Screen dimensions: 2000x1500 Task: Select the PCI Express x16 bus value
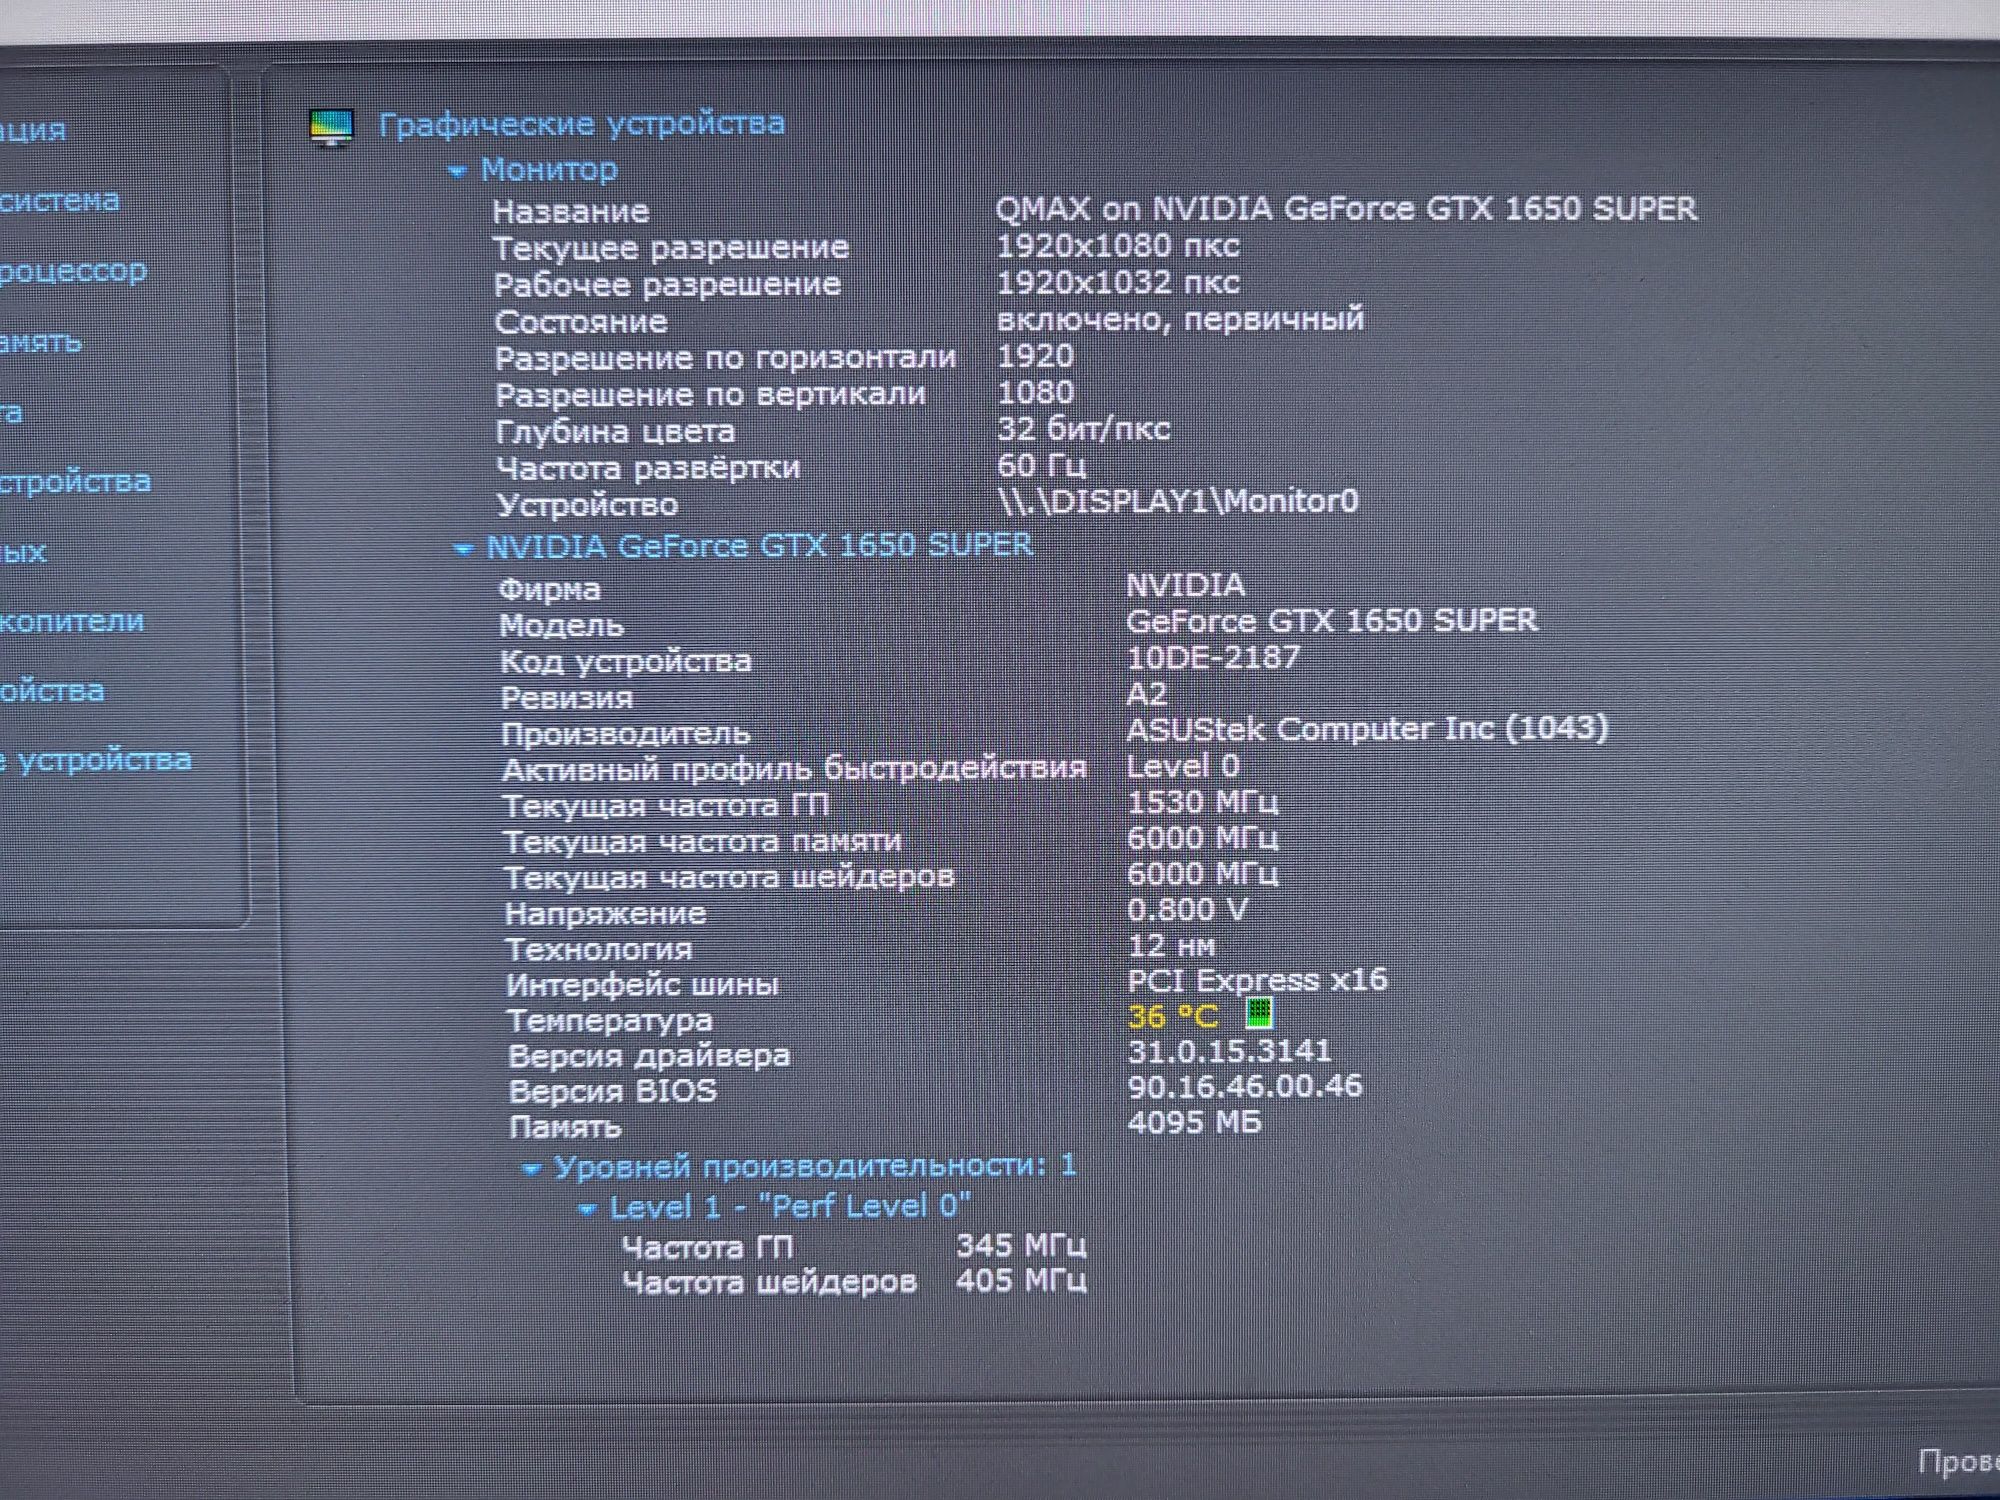tap(1257, 981)
